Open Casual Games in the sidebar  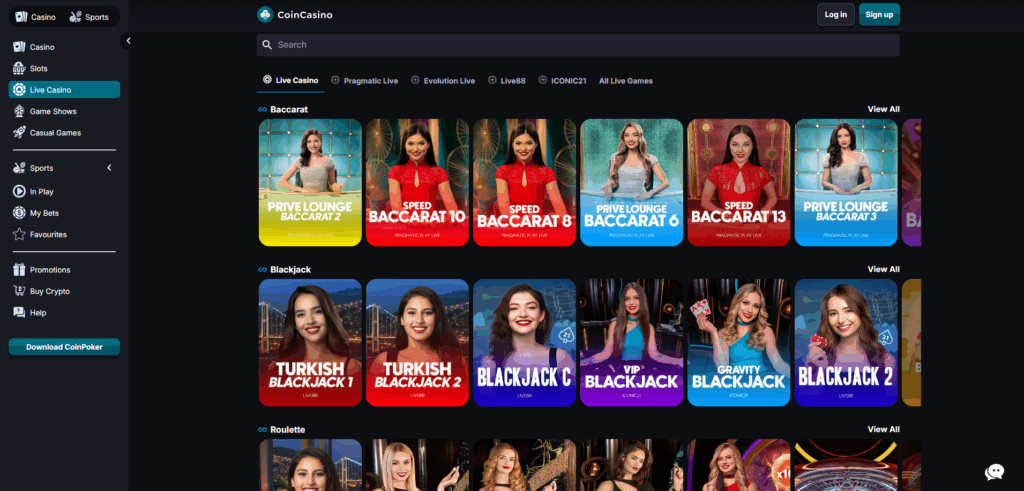click(x=64, y=133)
